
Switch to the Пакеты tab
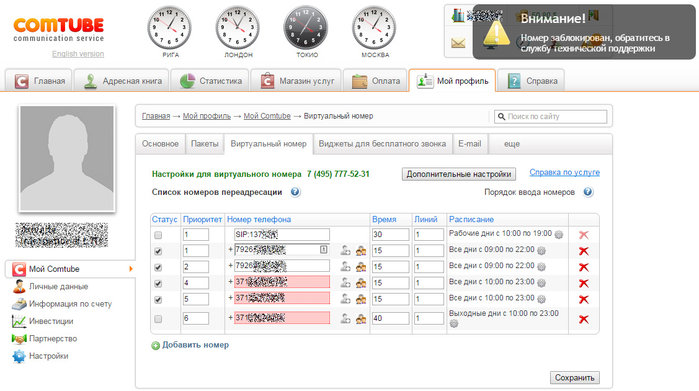(x=205, y=144)
